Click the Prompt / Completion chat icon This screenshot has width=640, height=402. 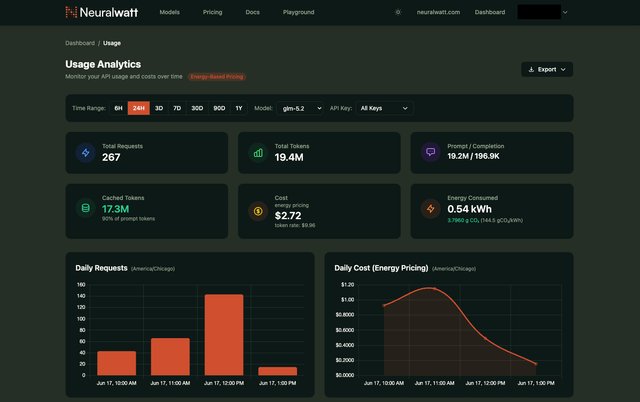coord(431,152)
